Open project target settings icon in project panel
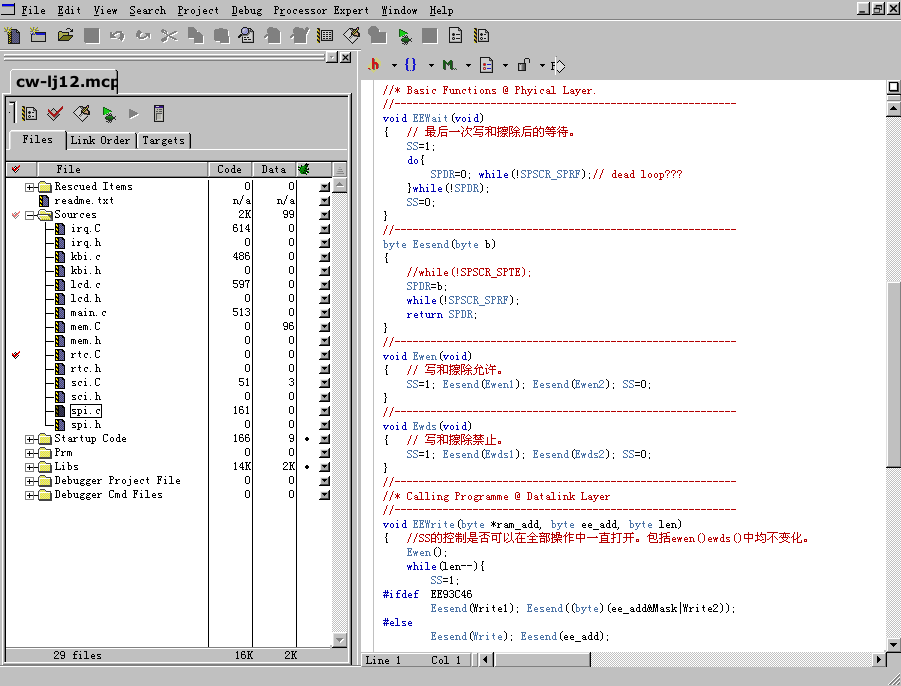 (29, 113)
